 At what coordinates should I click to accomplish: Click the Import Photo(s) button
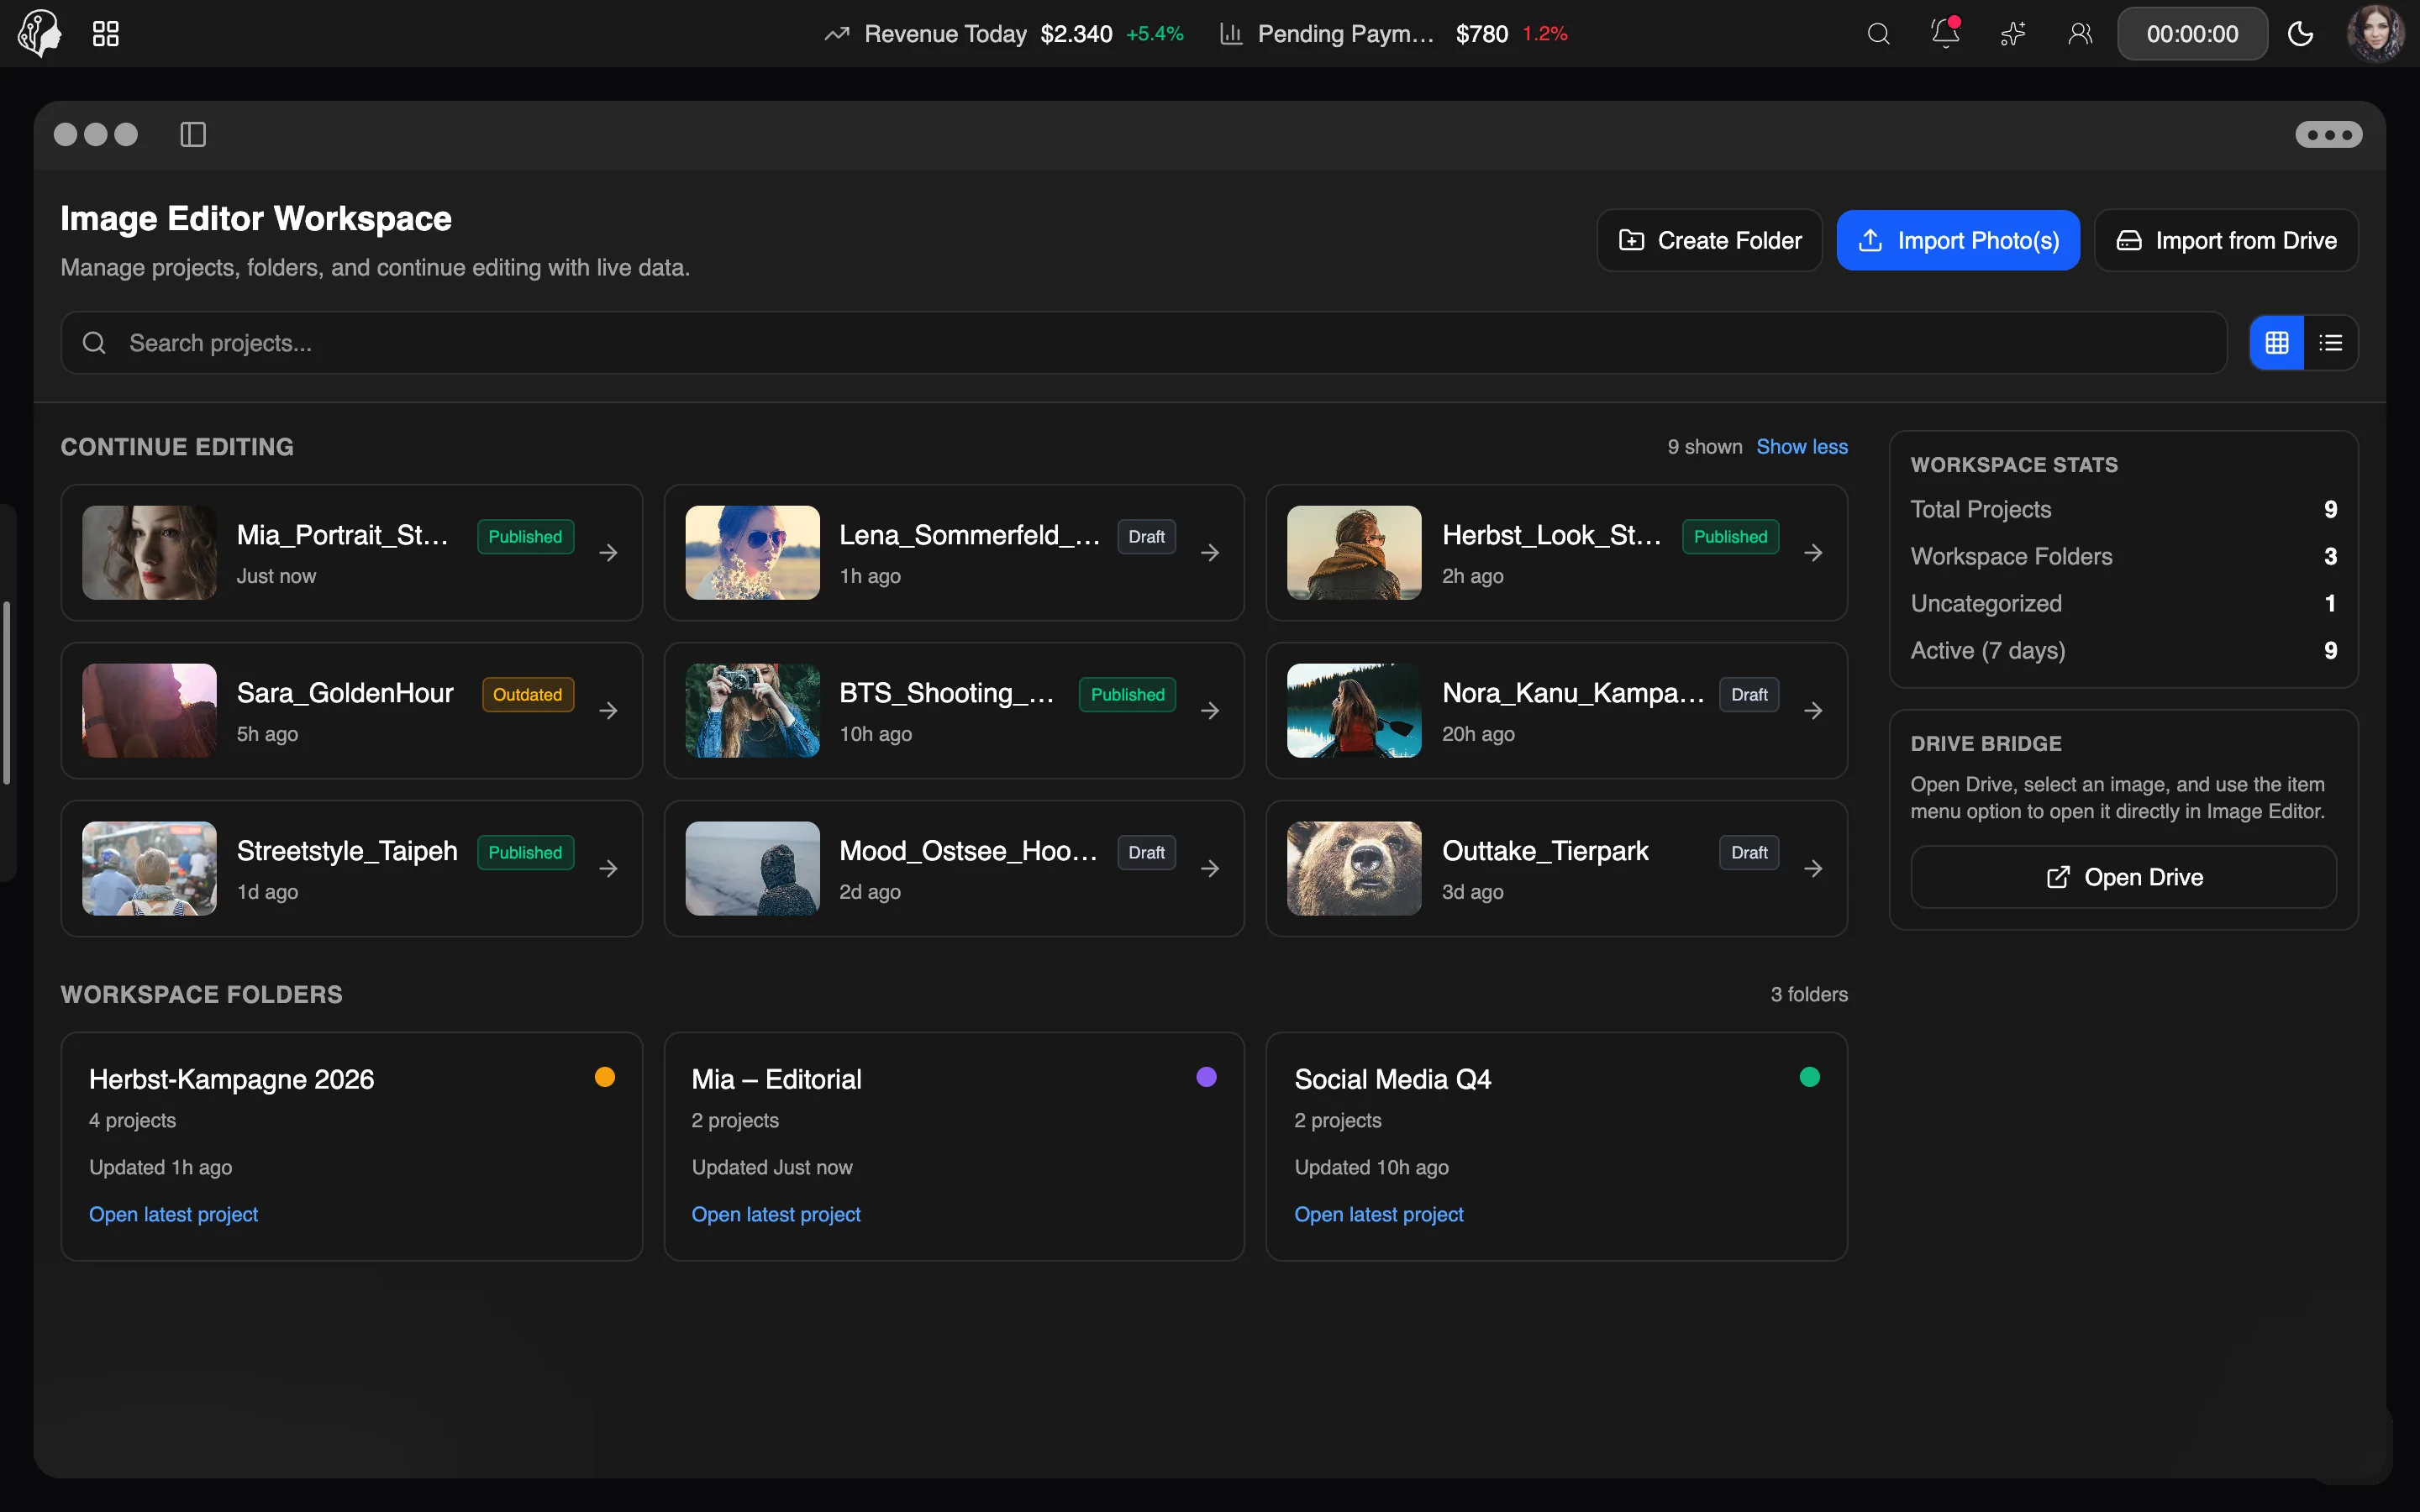[x=1958, y=240]
